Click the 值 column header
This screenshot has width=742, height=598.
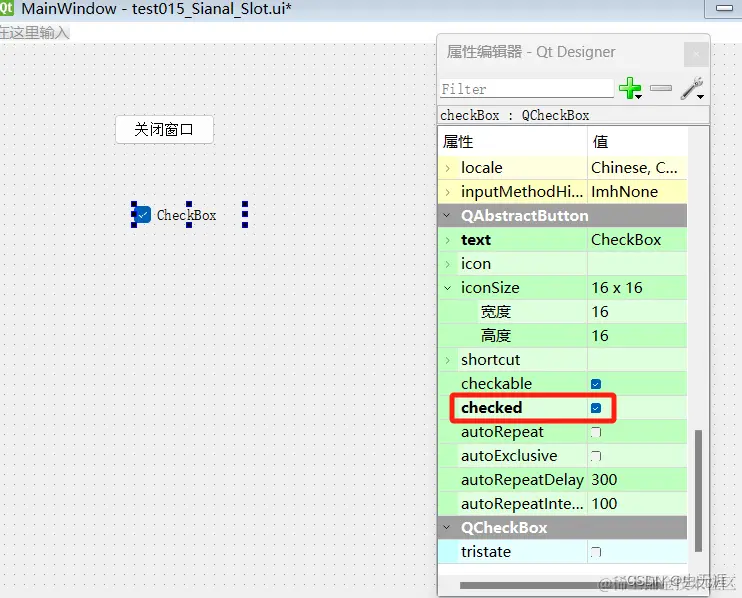click(637, 141)
